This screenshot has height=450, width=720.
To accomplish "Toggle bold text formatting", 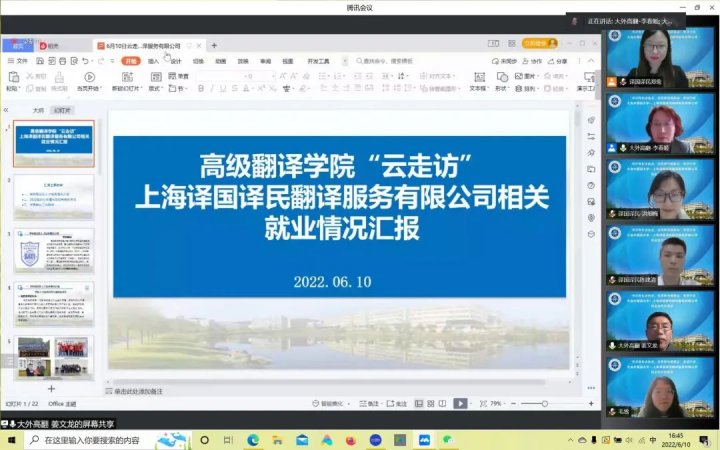I will [200, 88].
